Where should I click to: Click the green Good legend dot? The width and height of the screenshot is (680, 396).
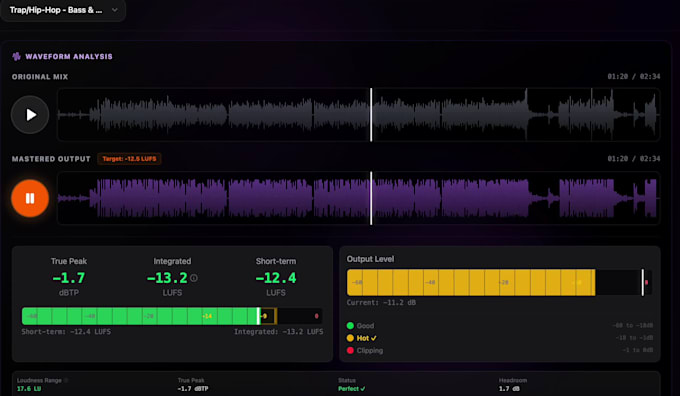(350, 326)
